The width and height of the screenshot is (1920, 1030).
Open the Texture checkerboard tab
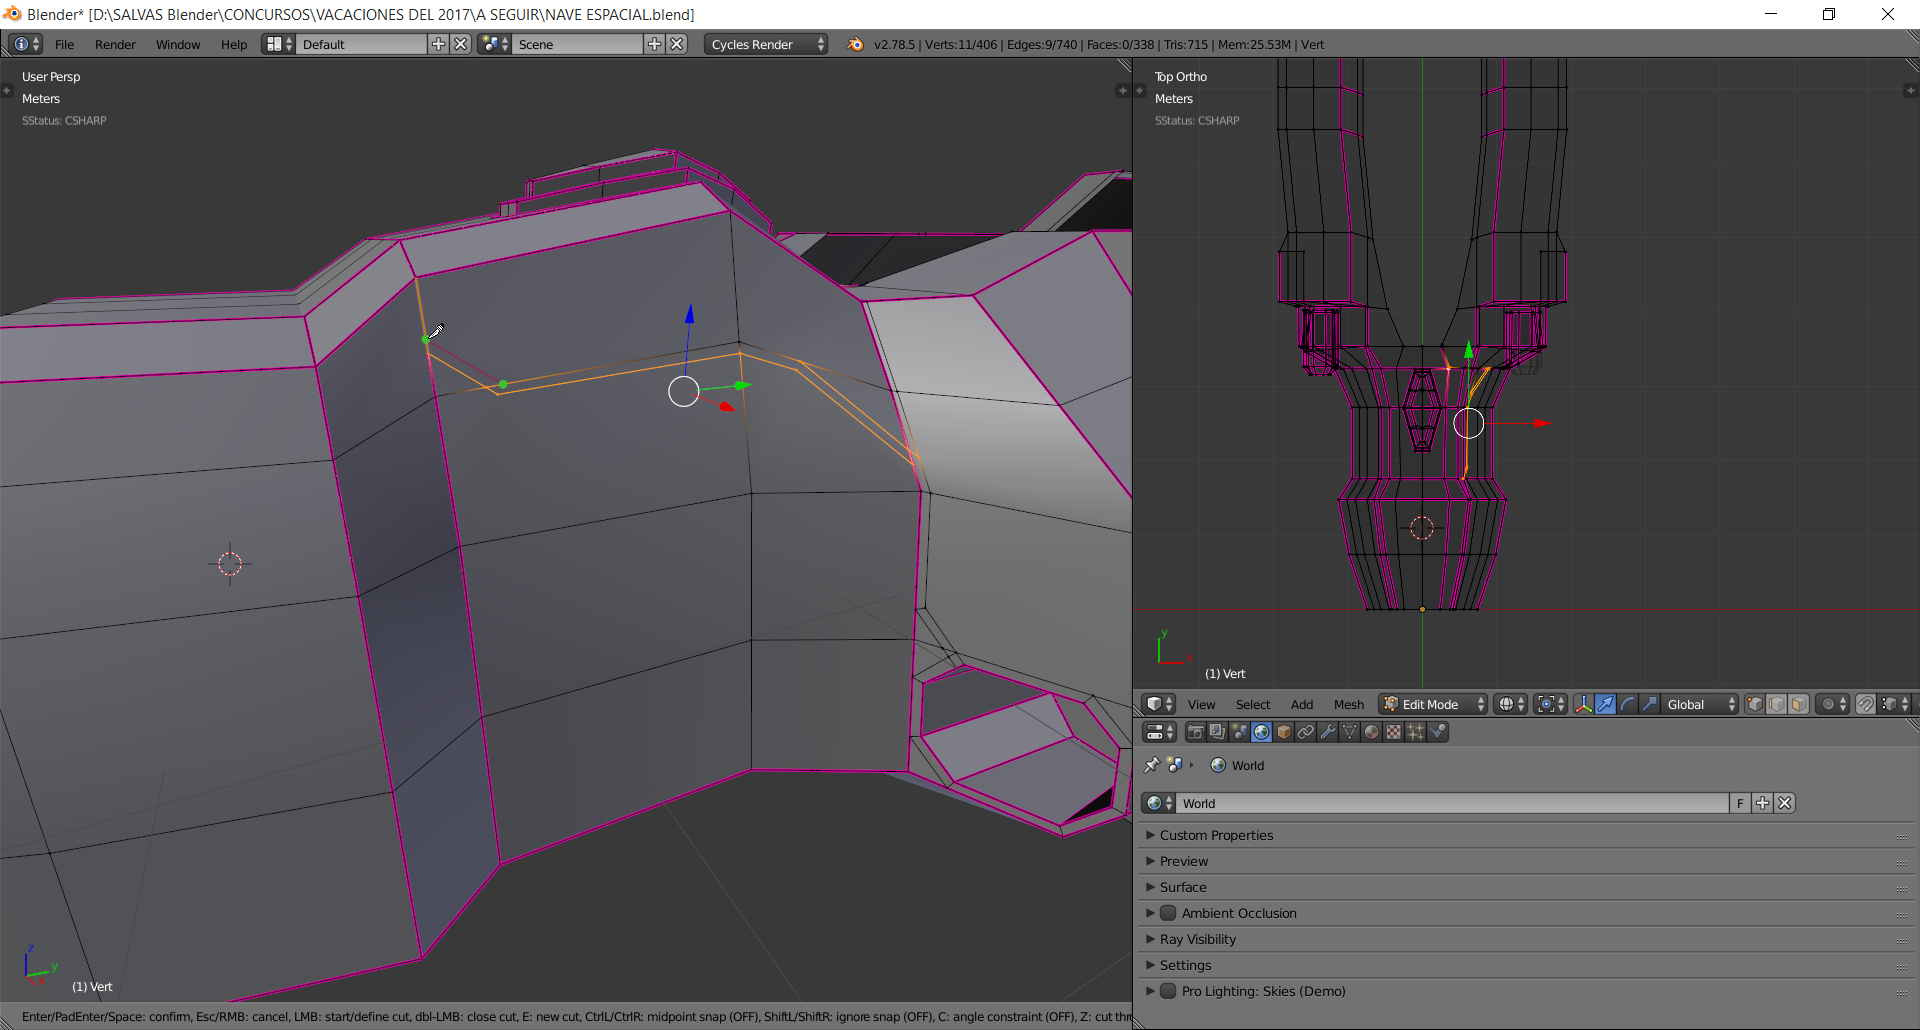pyautogui.click(x=1394, y=732)
